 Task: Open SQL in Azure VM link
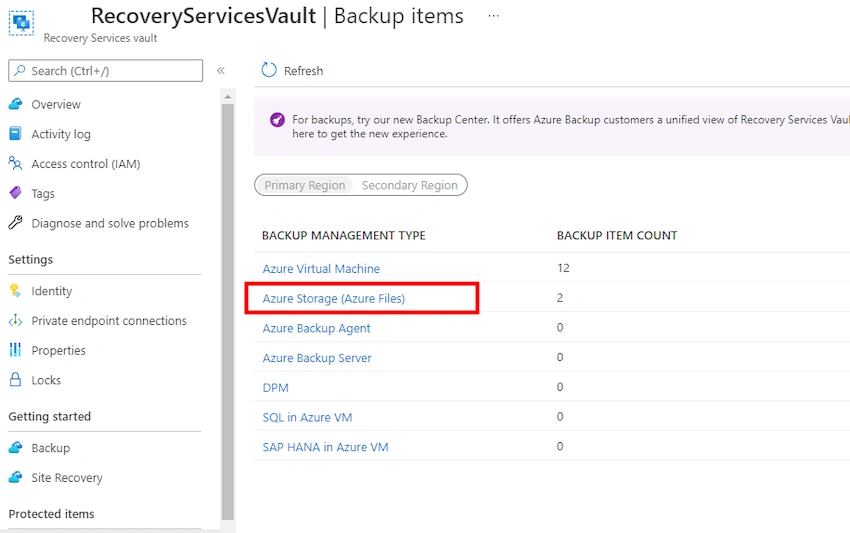point(307,417)
